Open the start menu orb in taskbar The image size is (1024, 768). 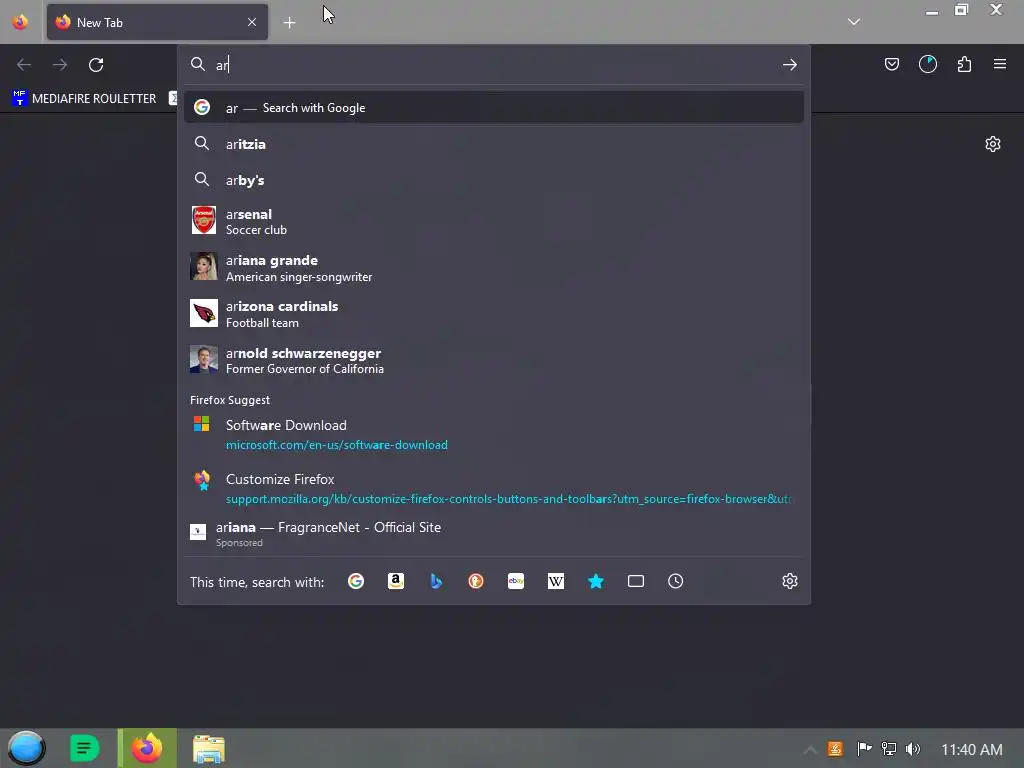click(26, 748)
